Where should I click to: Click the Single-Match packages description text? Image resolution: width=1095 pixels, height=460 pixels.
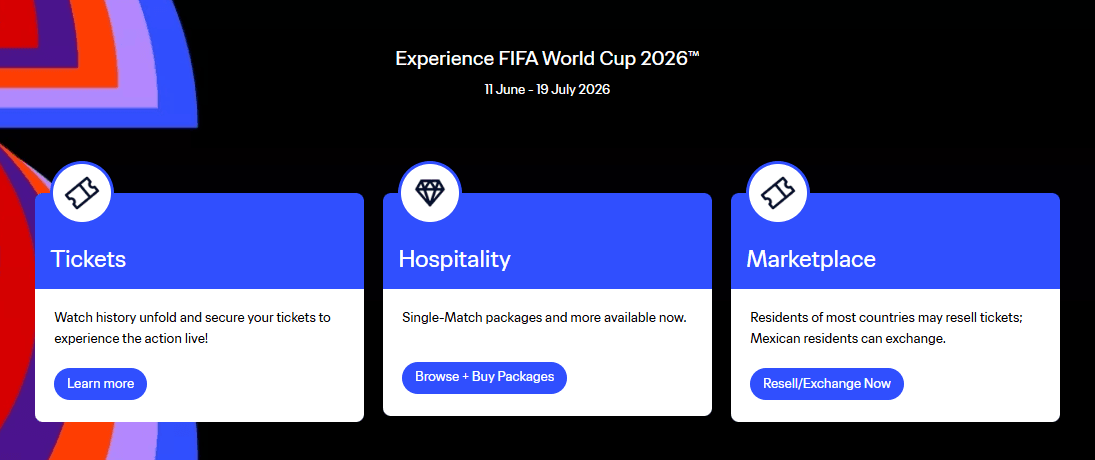(544, 318)
